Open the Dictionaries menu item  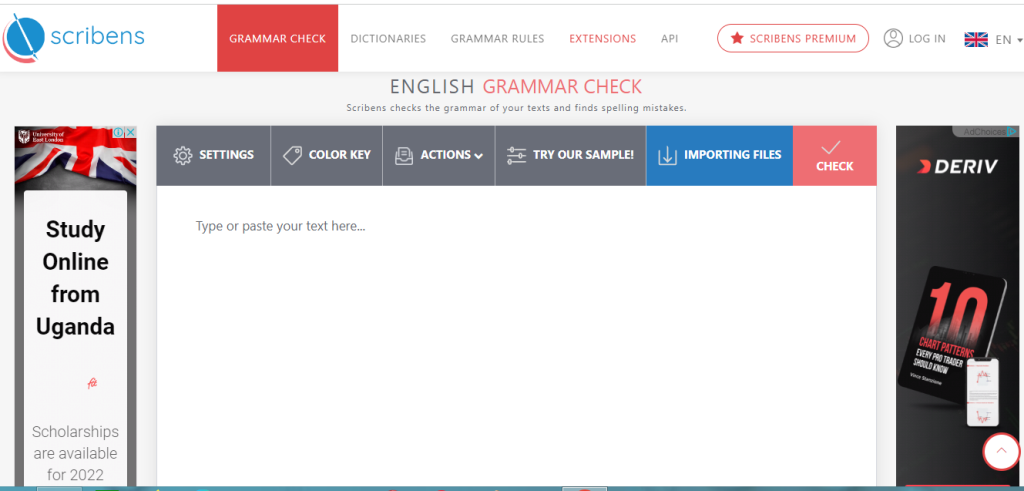coord(388,39)
